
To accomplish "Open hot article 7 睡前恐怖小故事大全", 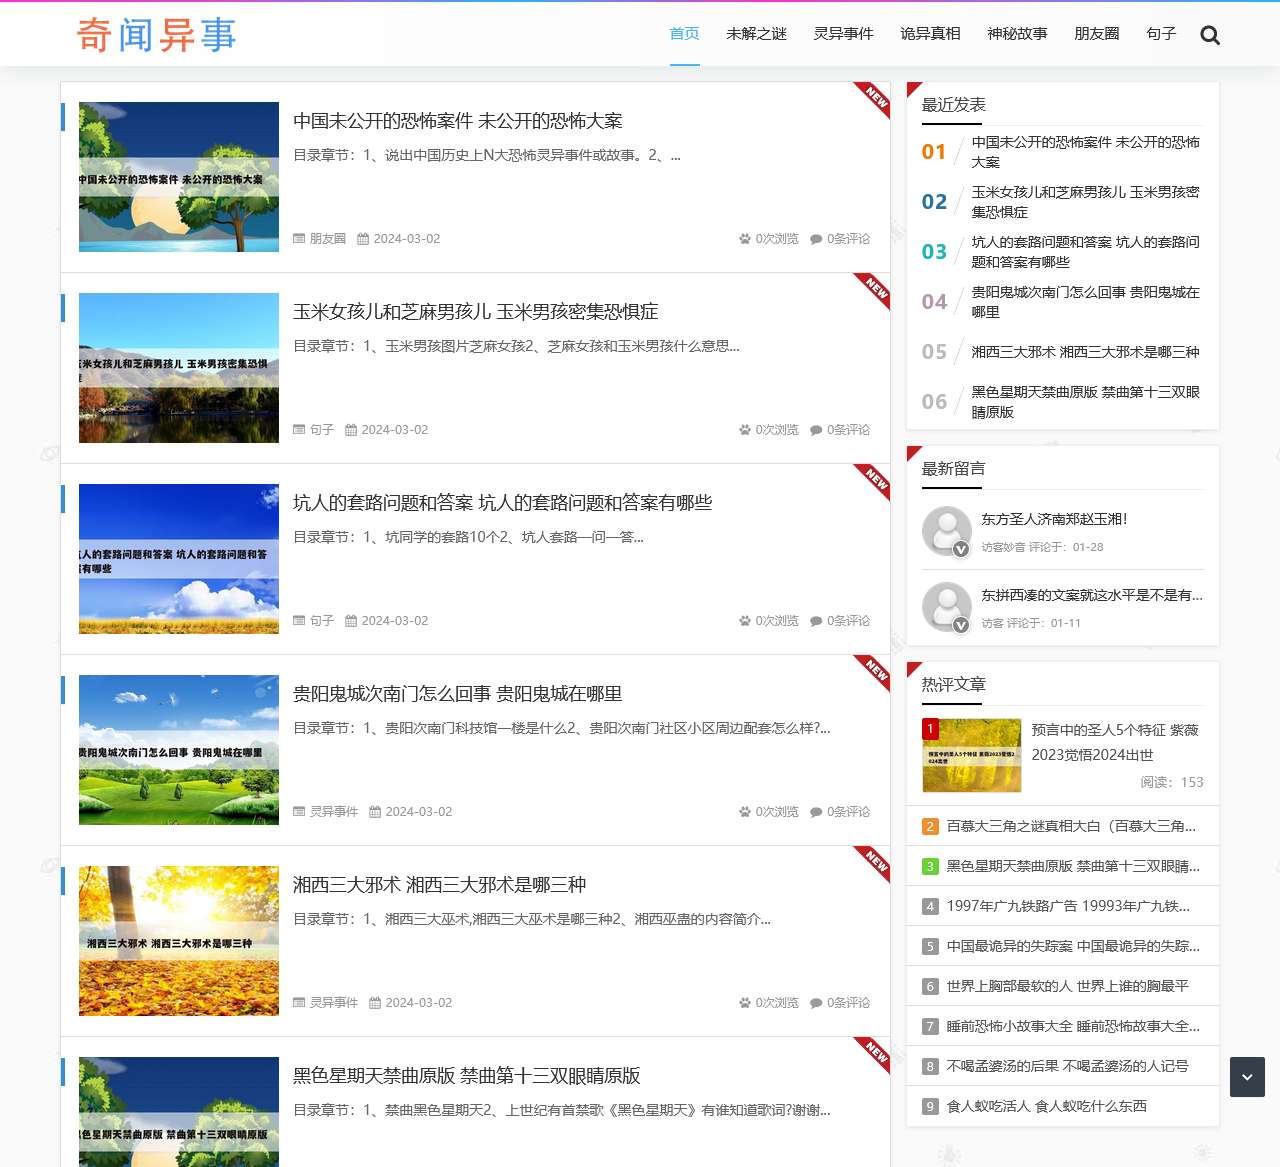I will (x=1073, y=1026).
